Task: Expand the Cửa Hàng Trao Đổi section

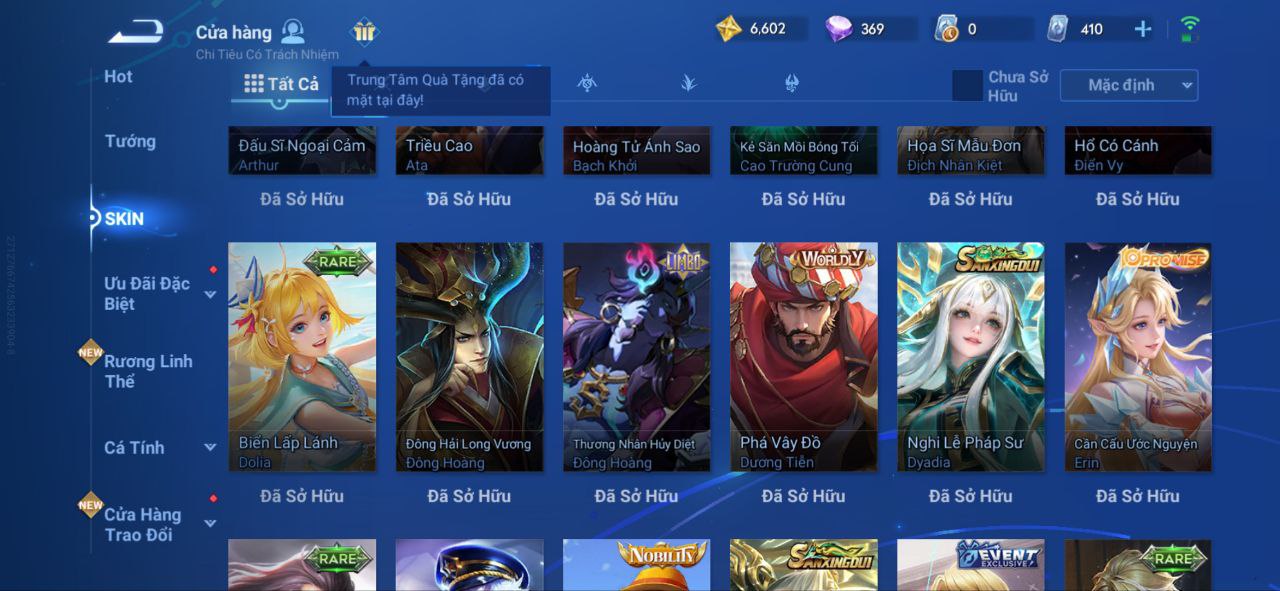Action: pyautogui.click(x=210, y=524)
